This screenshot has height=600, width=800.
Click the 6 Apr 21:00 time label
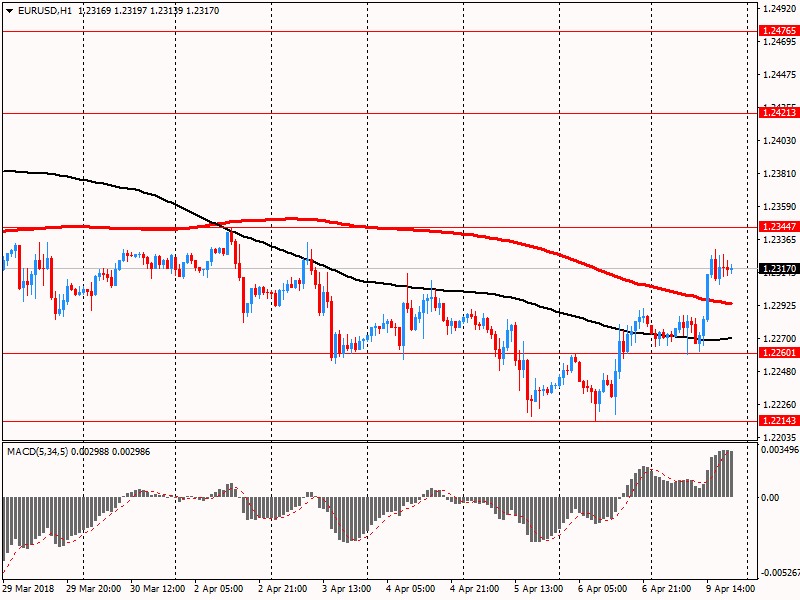pyautogui.click(x=667, y=589)
